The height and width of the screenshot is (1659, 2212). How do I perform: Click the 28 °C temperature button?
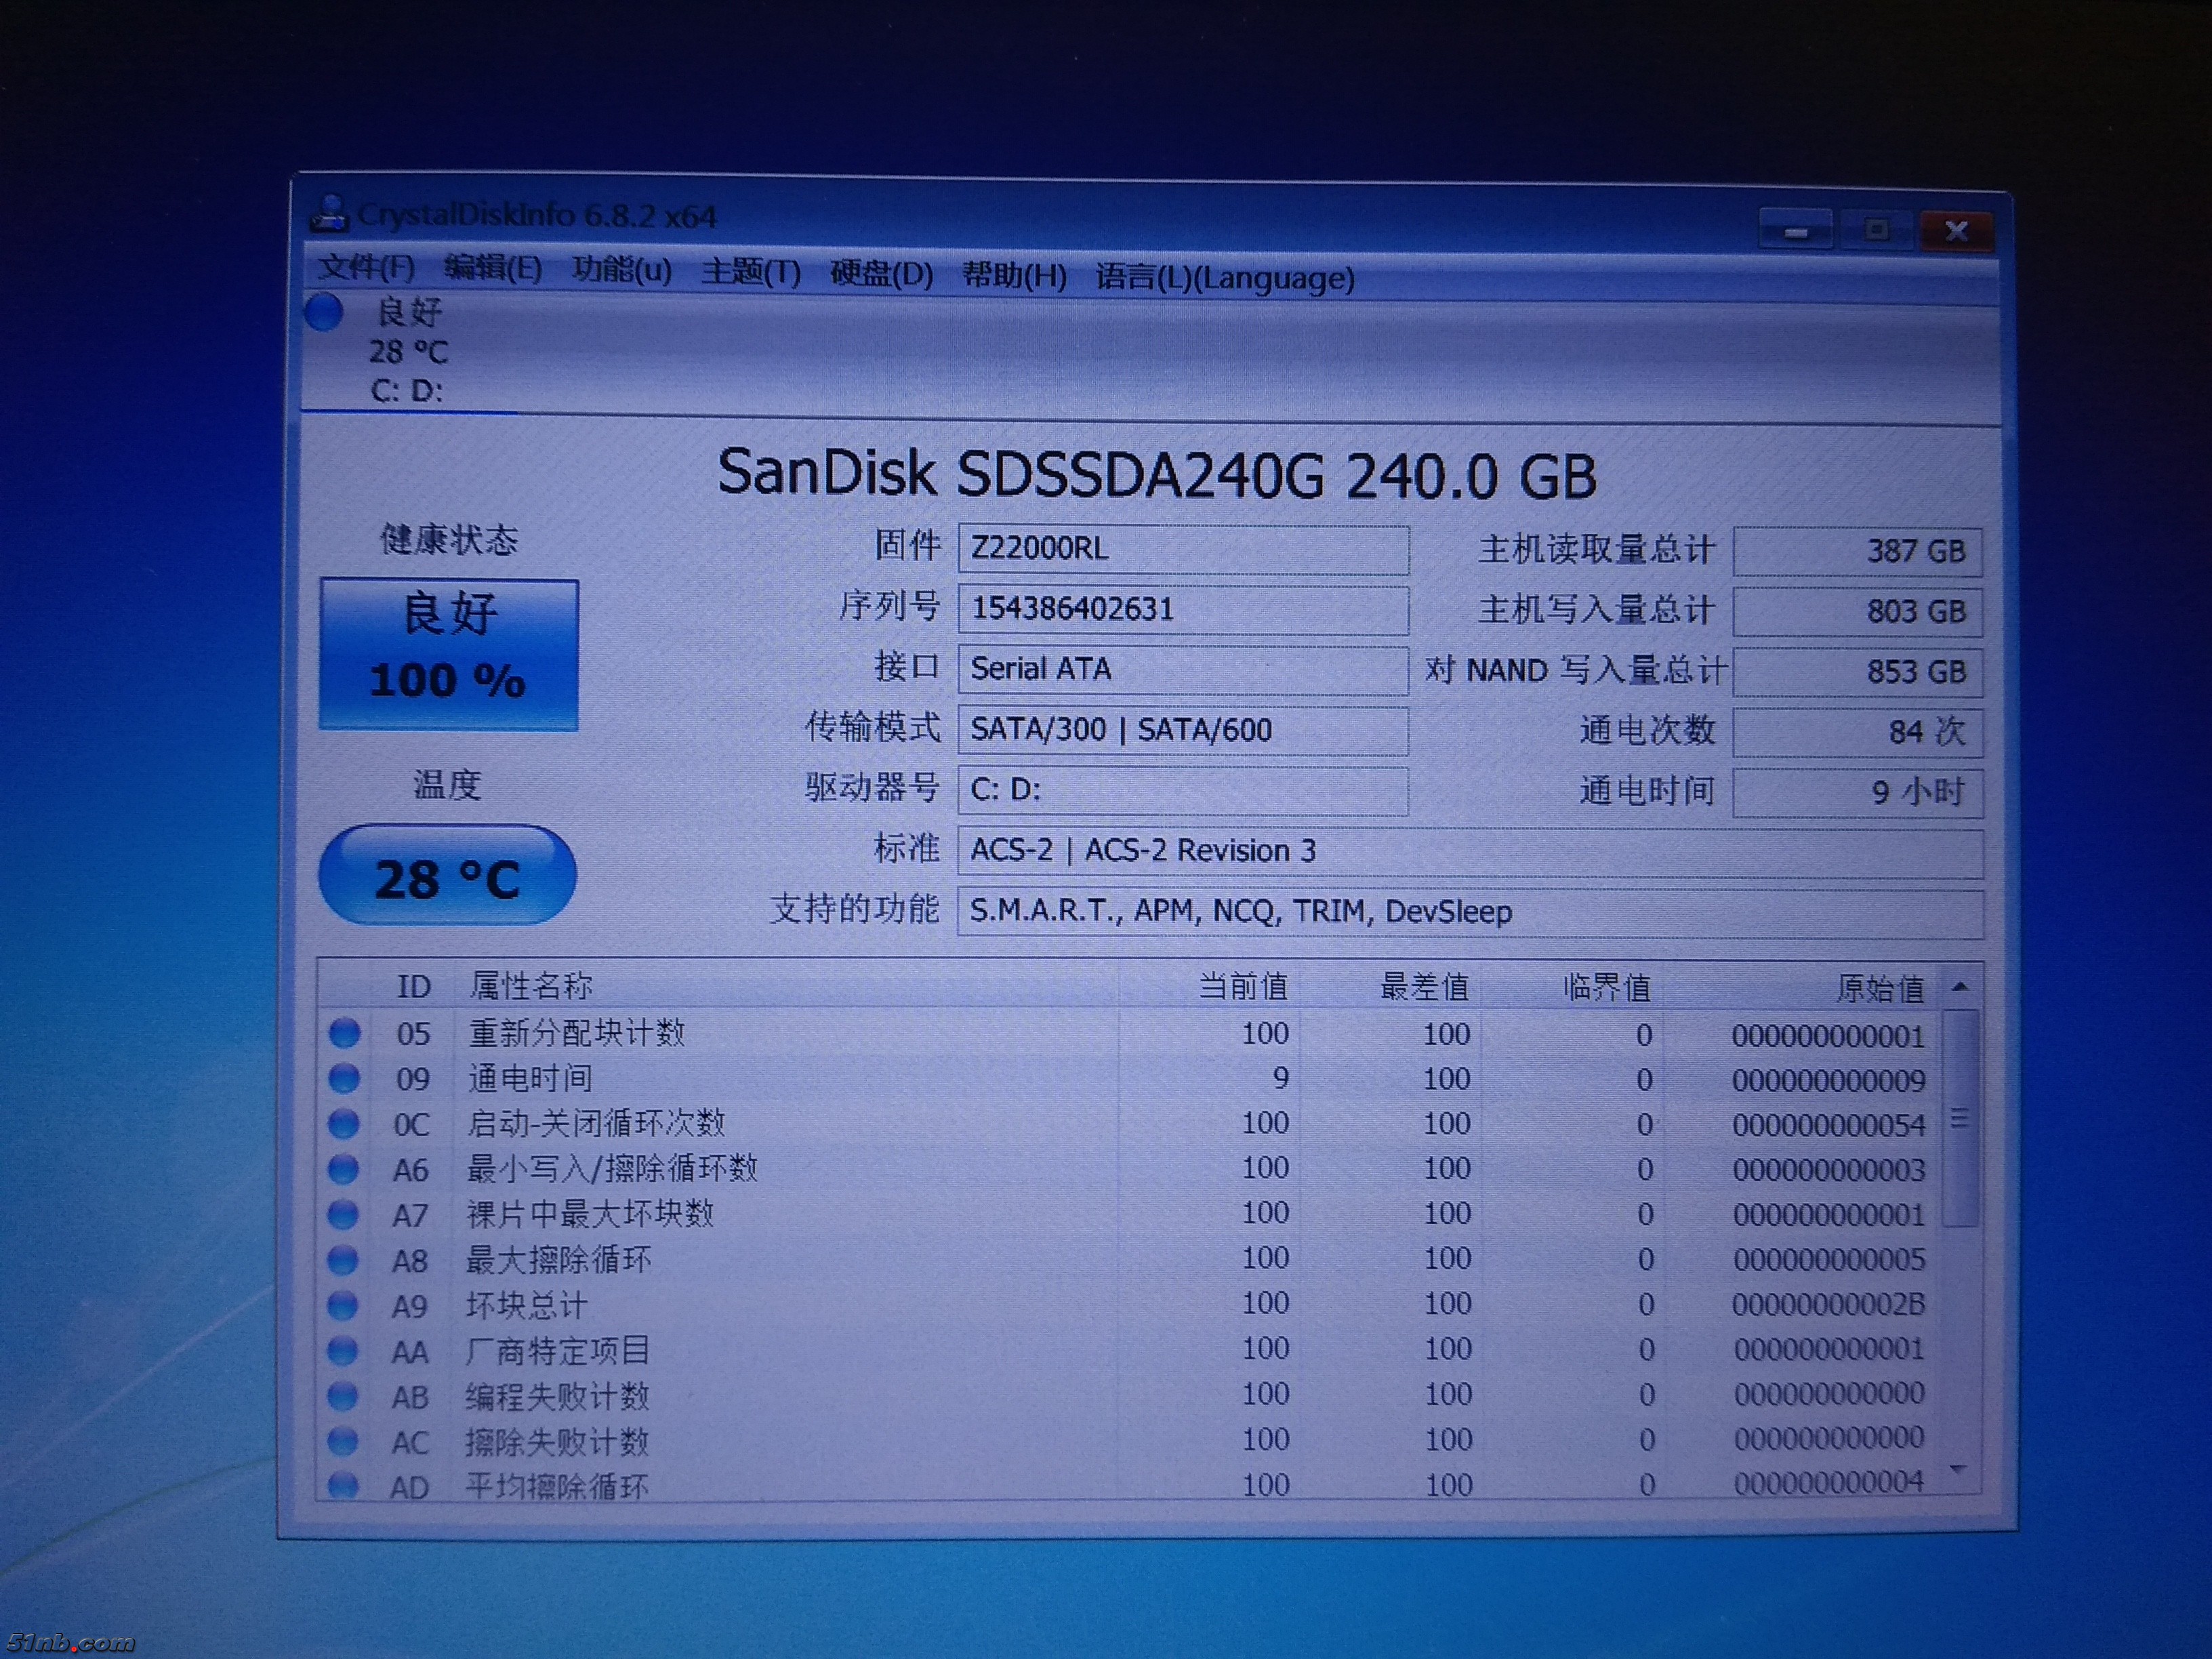coord(447,876)
